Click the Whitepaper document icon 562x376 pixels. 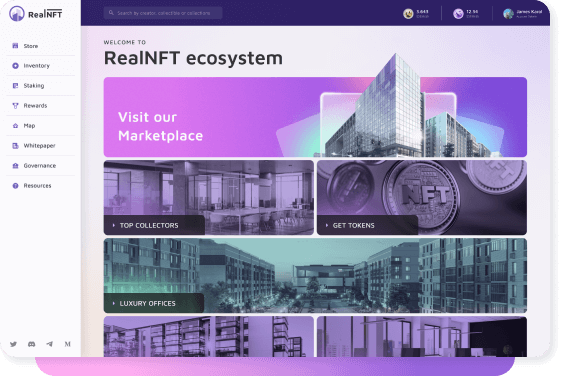(x=15, y=146)
